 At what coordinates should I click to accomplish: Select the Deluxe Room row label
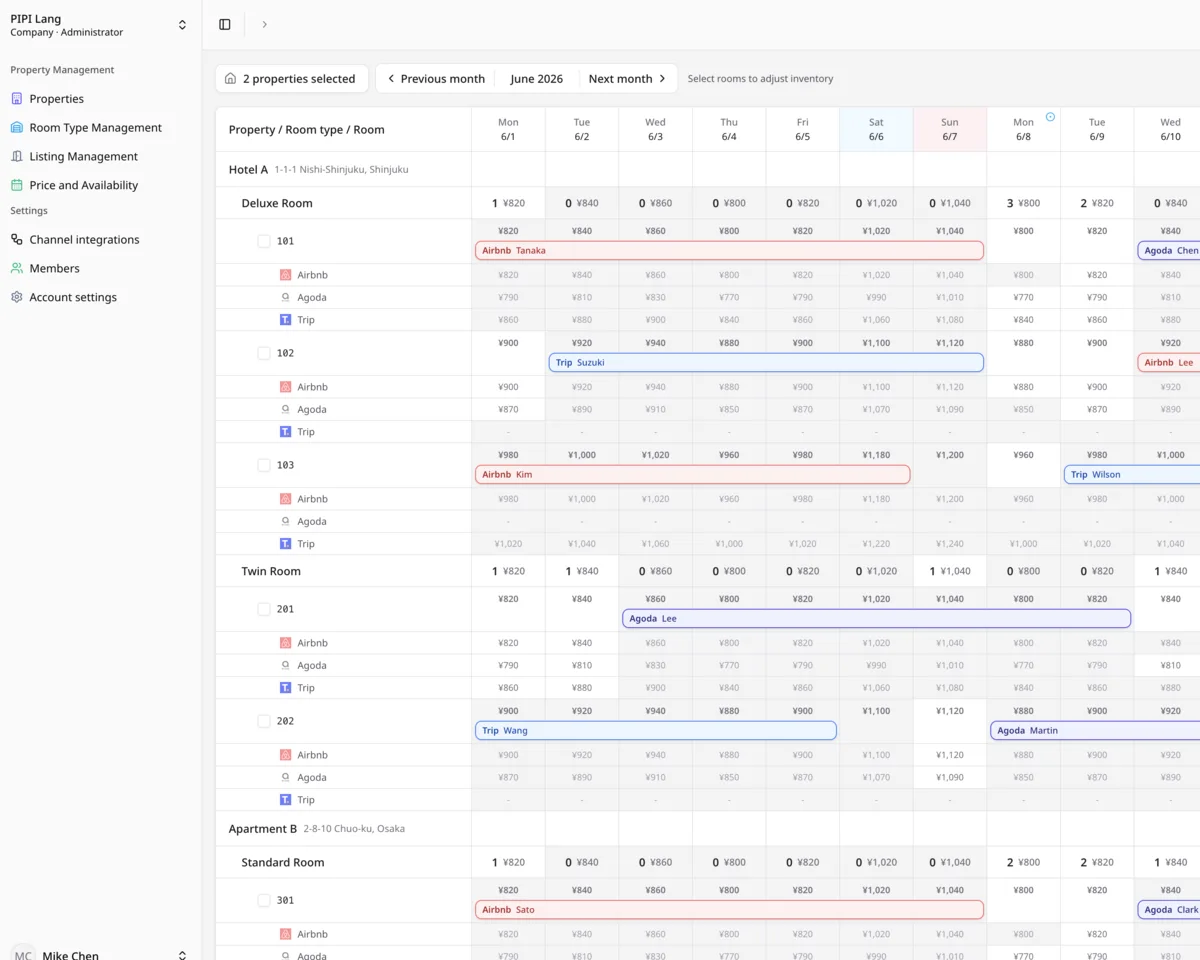pyautogui.click(x=277, y=203)
